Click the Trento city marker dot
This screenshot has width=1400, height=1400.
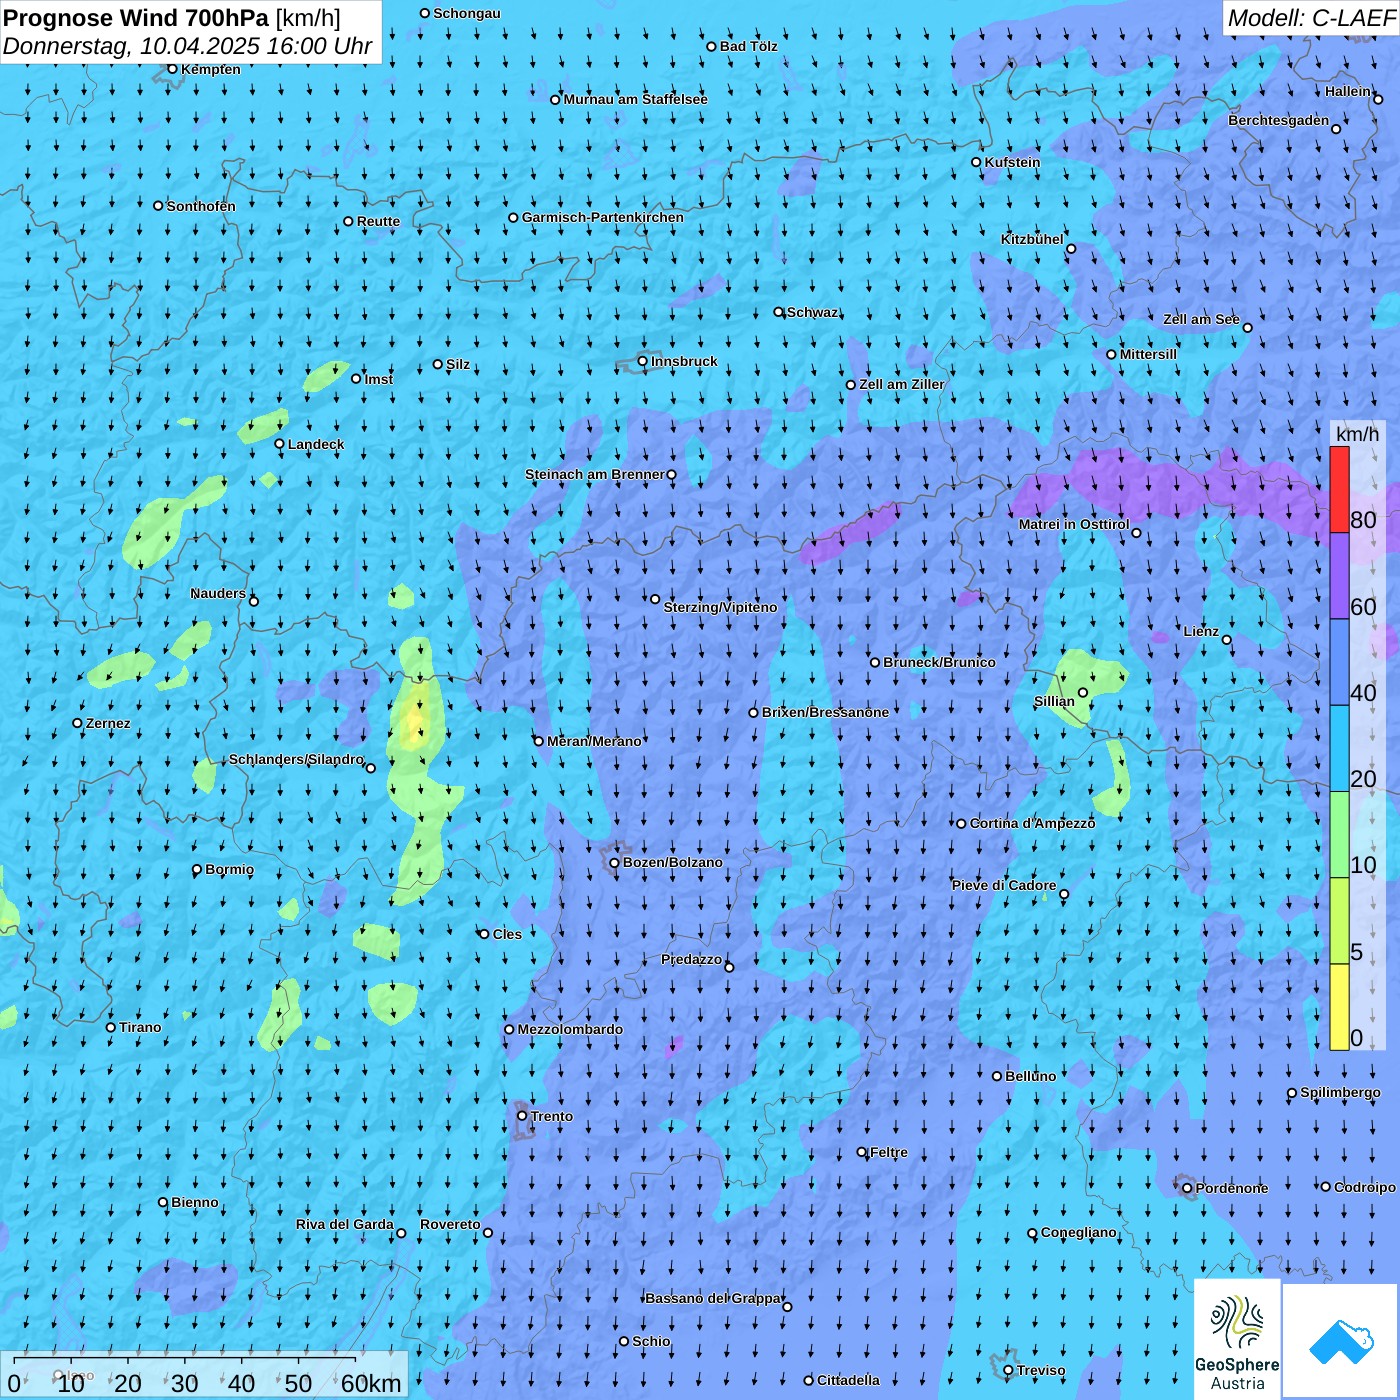point(522,1116)
